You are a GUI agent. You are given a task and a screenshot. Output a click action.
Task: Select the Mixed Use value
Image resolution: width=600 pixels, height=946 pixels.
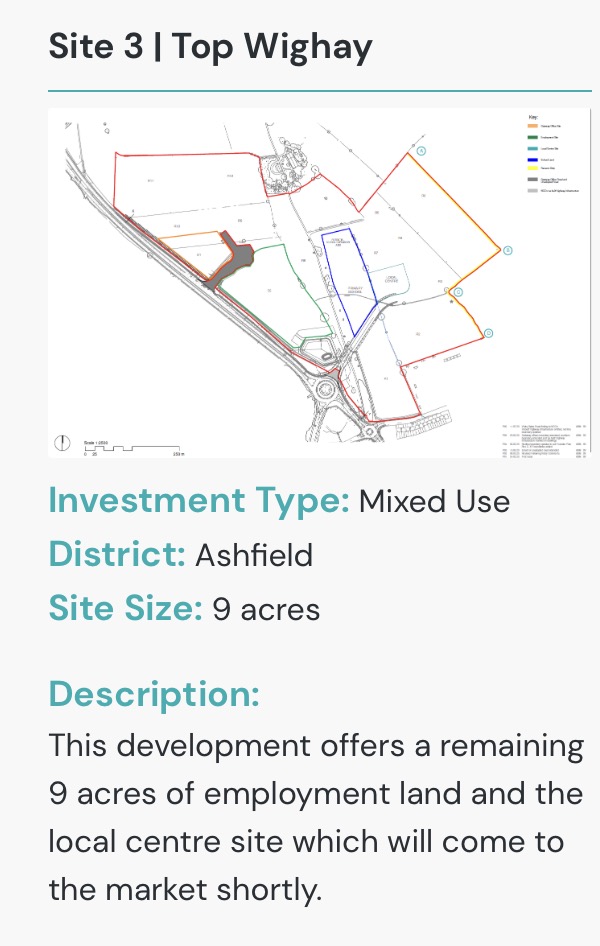coord(434,502)
